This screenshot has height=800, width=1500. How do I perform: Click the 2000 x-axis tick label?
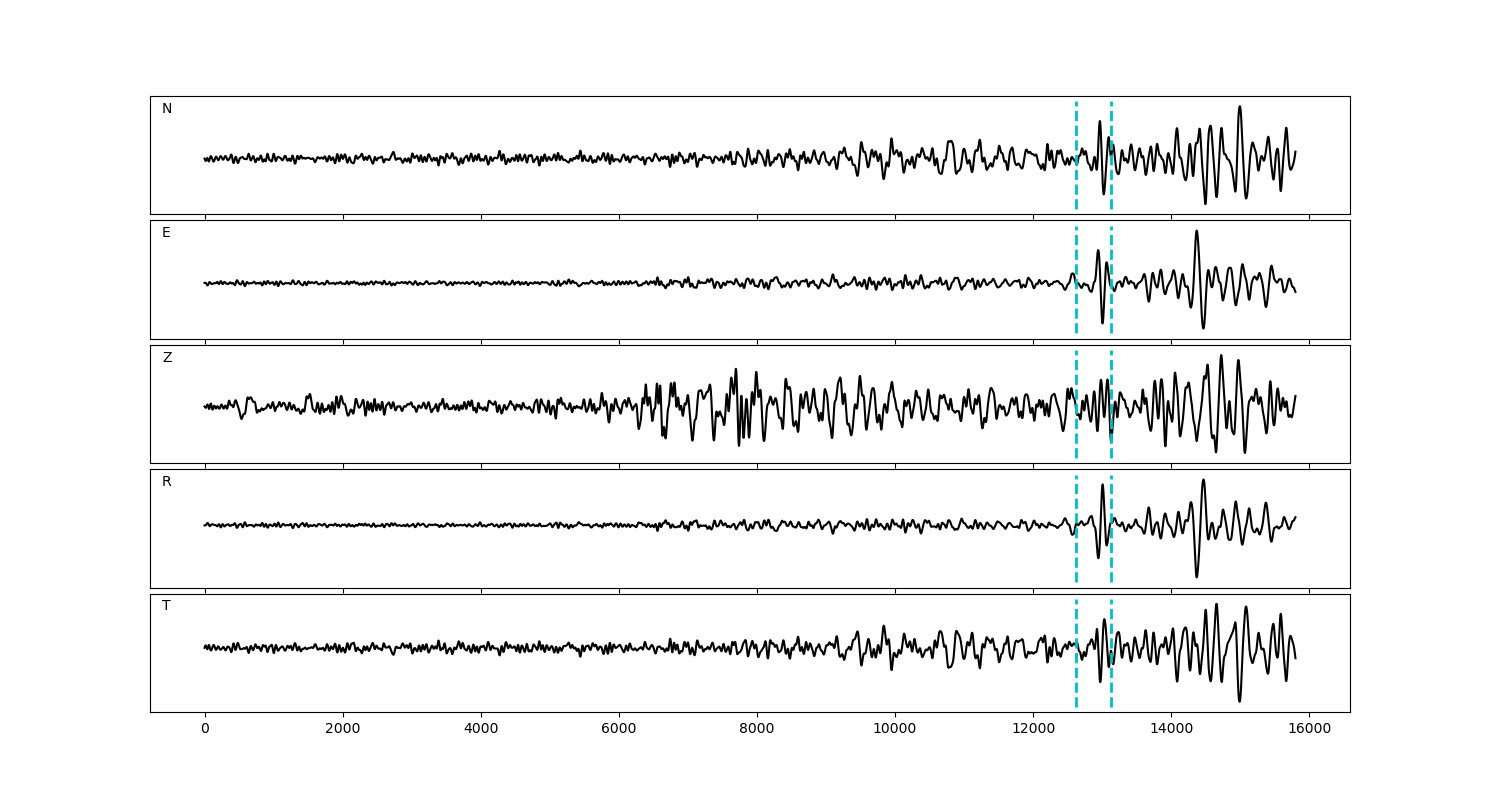[x=343, y=729]
